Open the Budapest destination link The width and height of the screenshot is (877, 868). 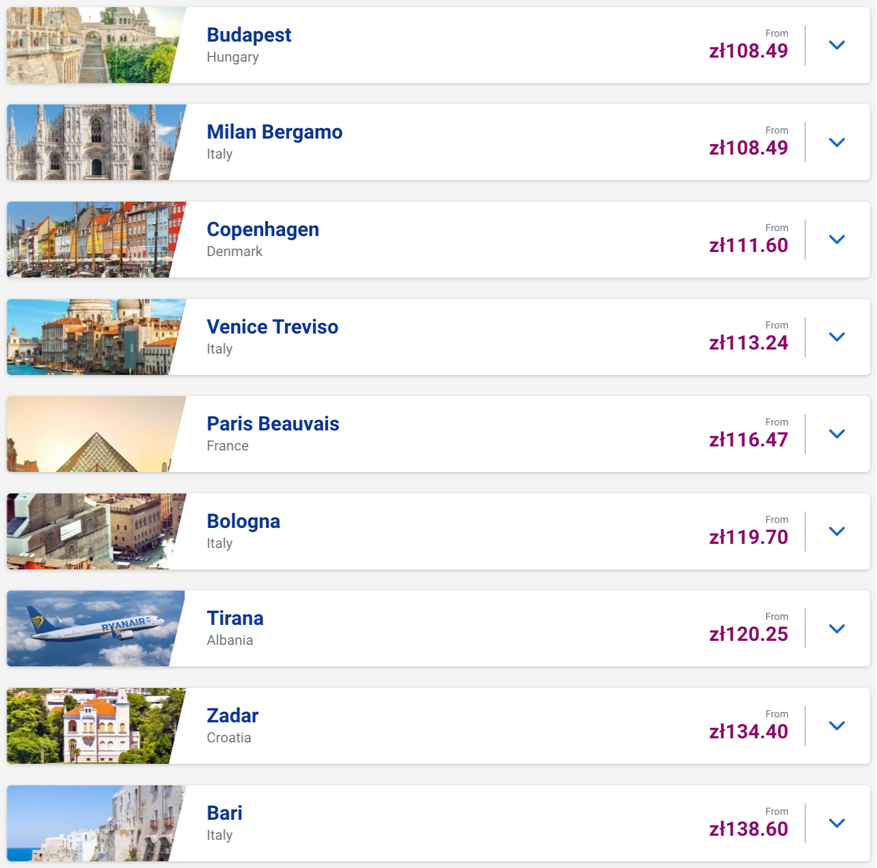(x=248, y=35)
